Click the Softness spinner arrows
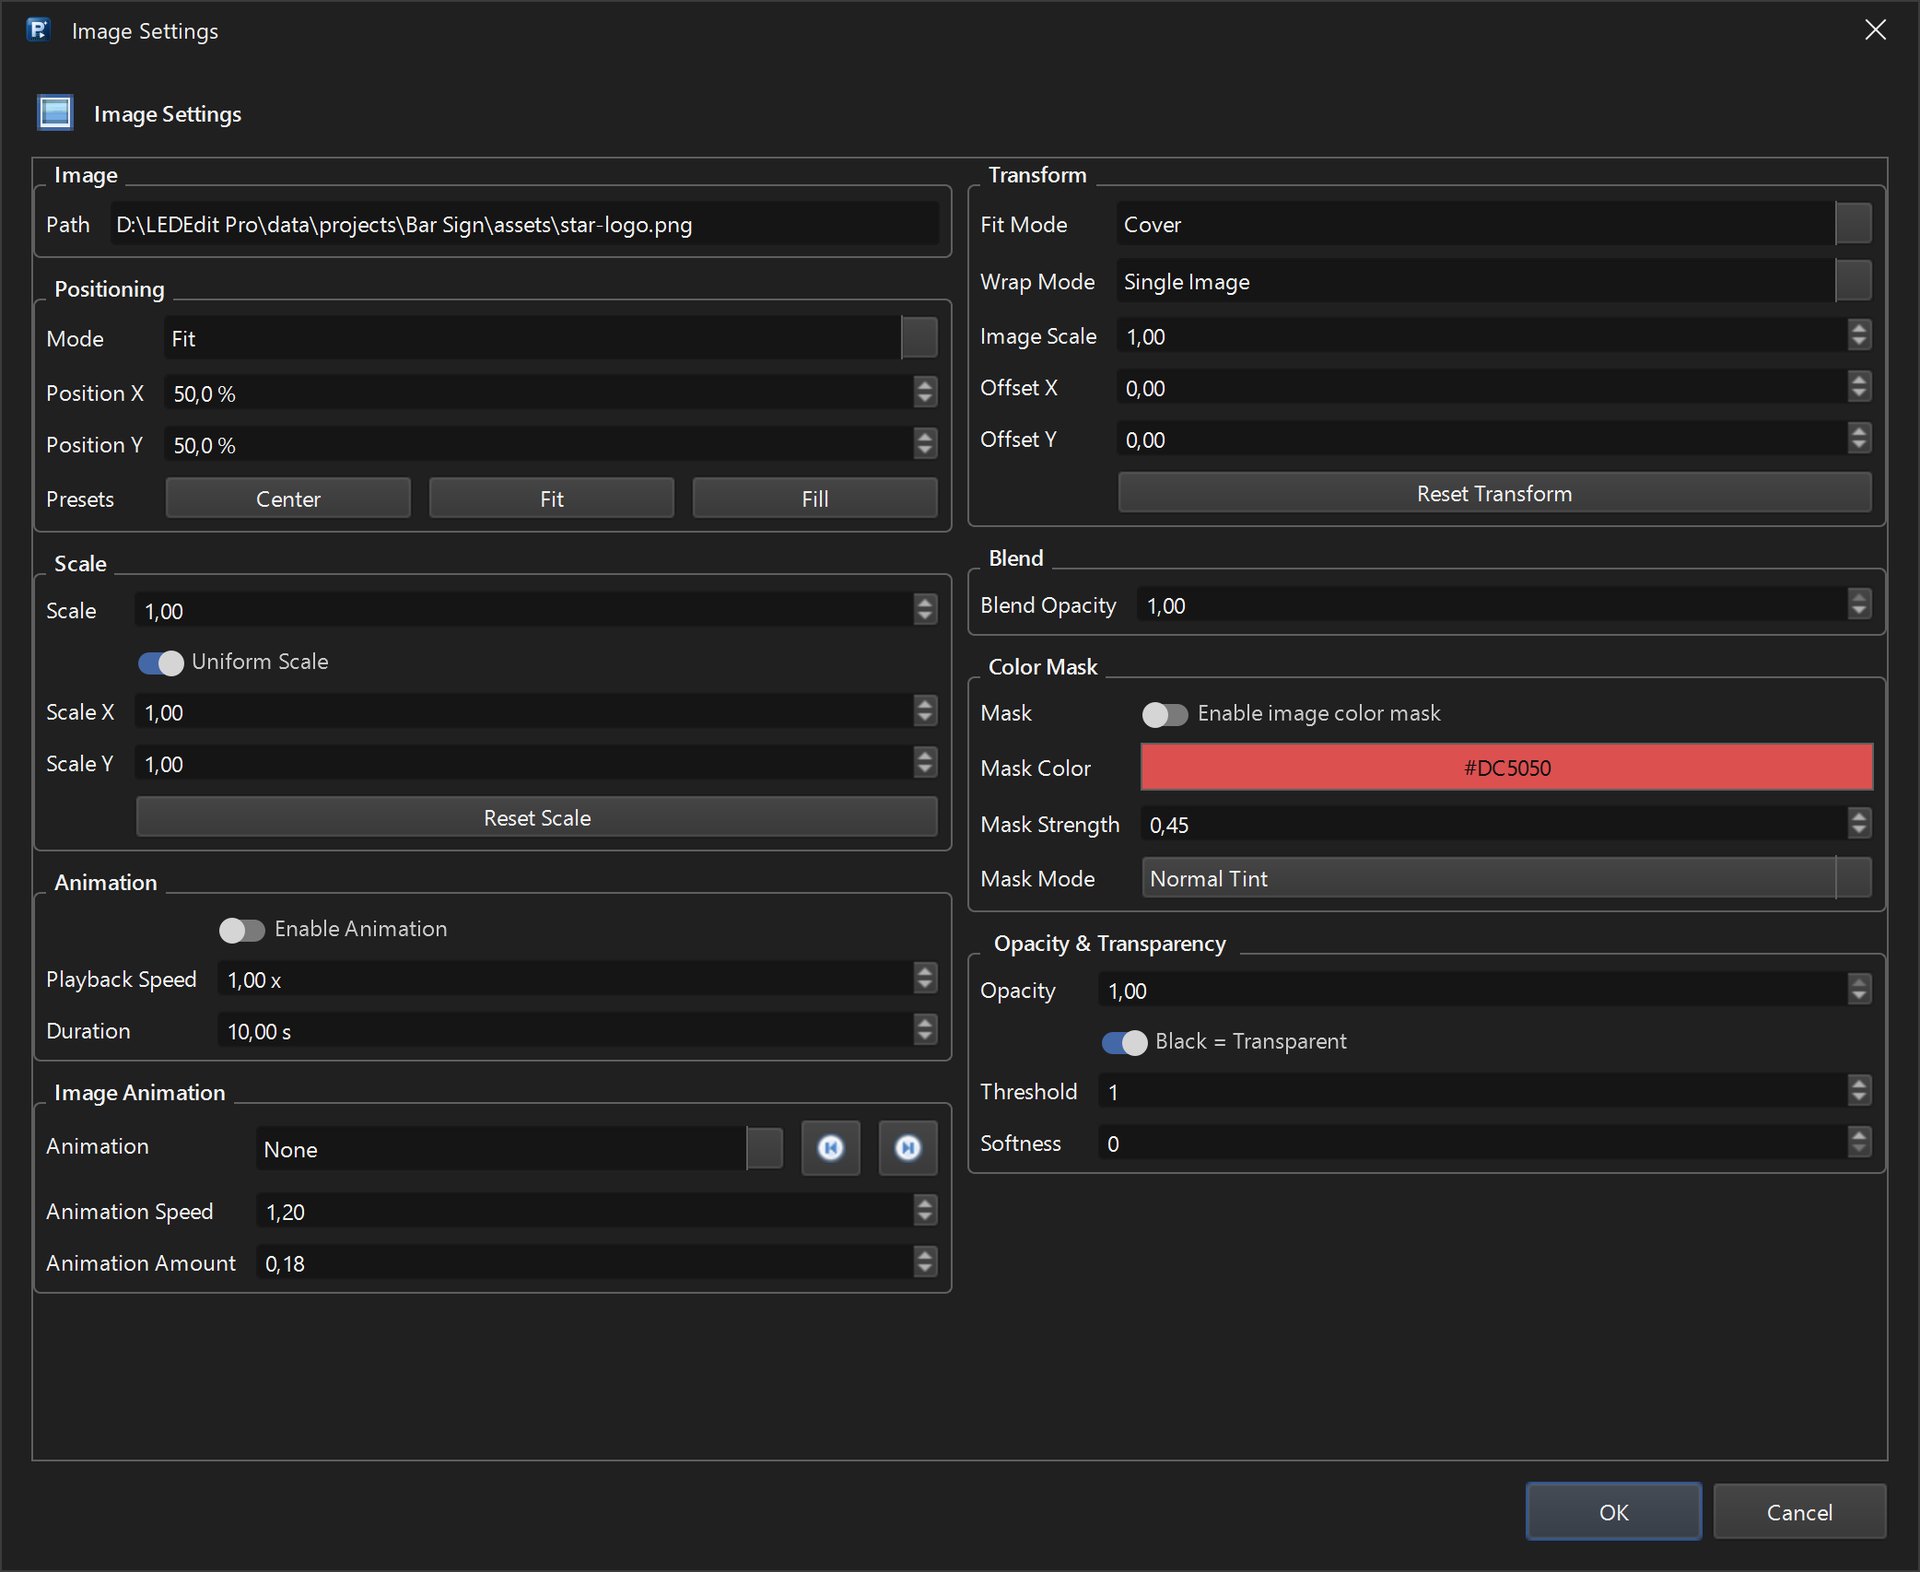 point(1859,1143)
